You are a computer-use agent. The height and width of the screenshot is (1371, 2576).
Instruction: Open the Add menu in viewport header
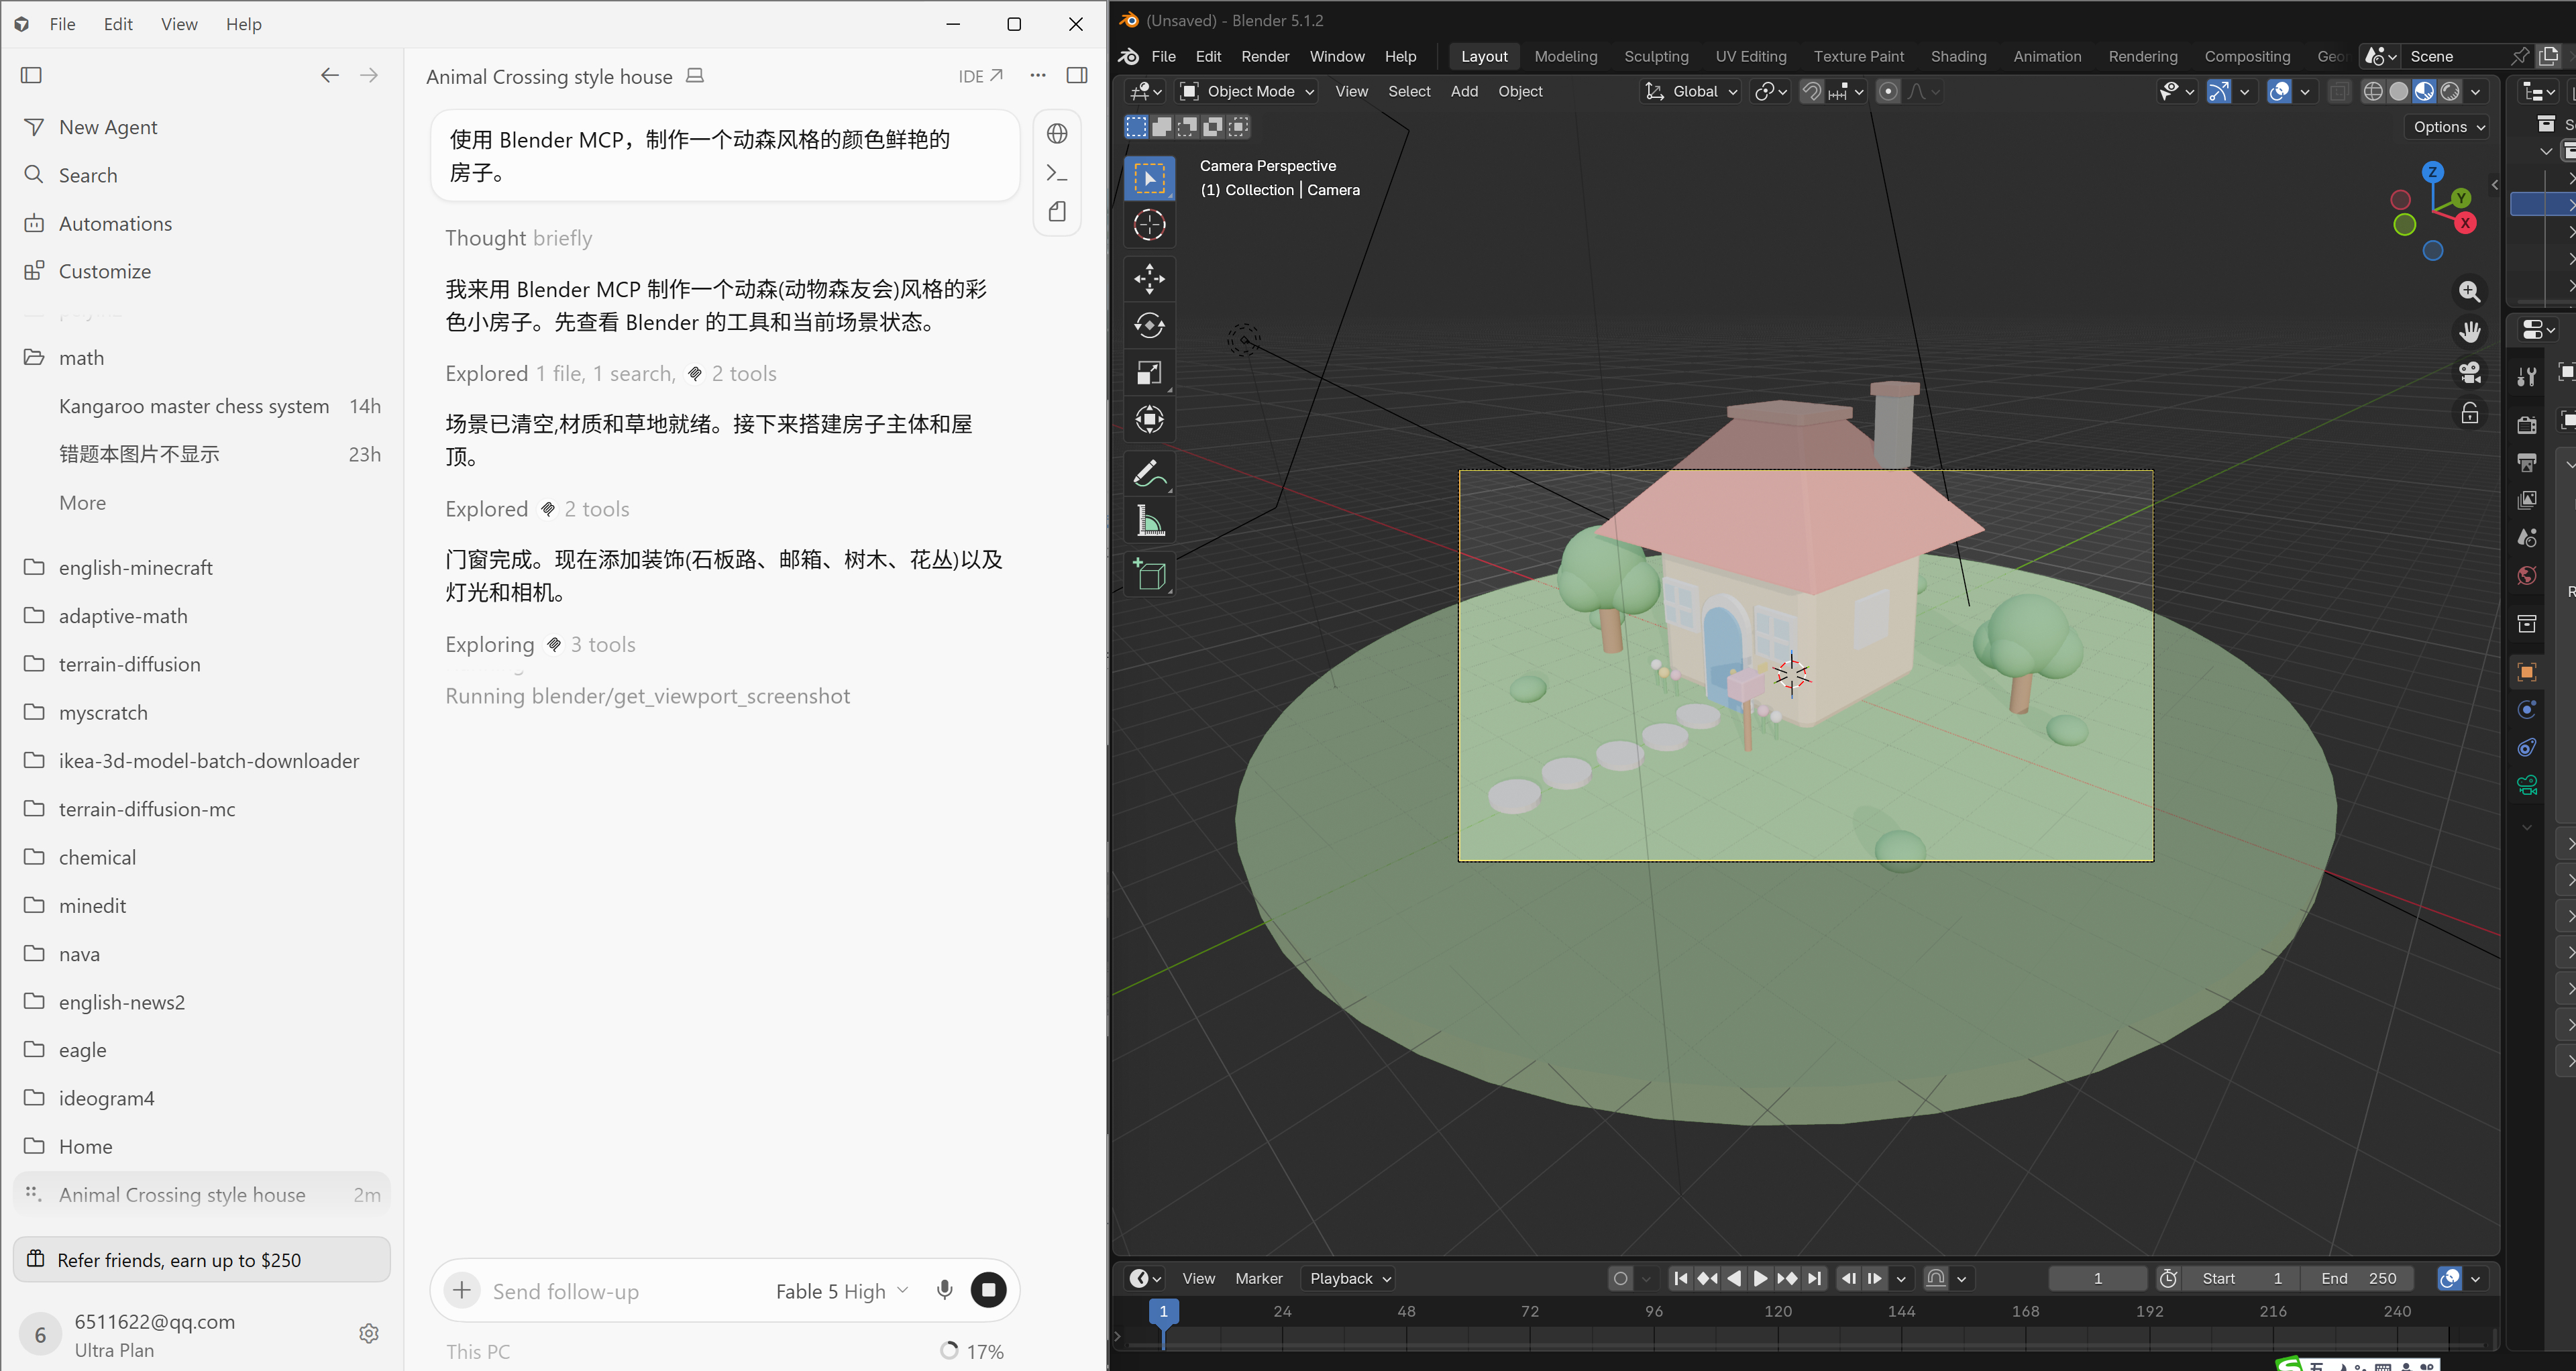click(x=1464, y=91)
